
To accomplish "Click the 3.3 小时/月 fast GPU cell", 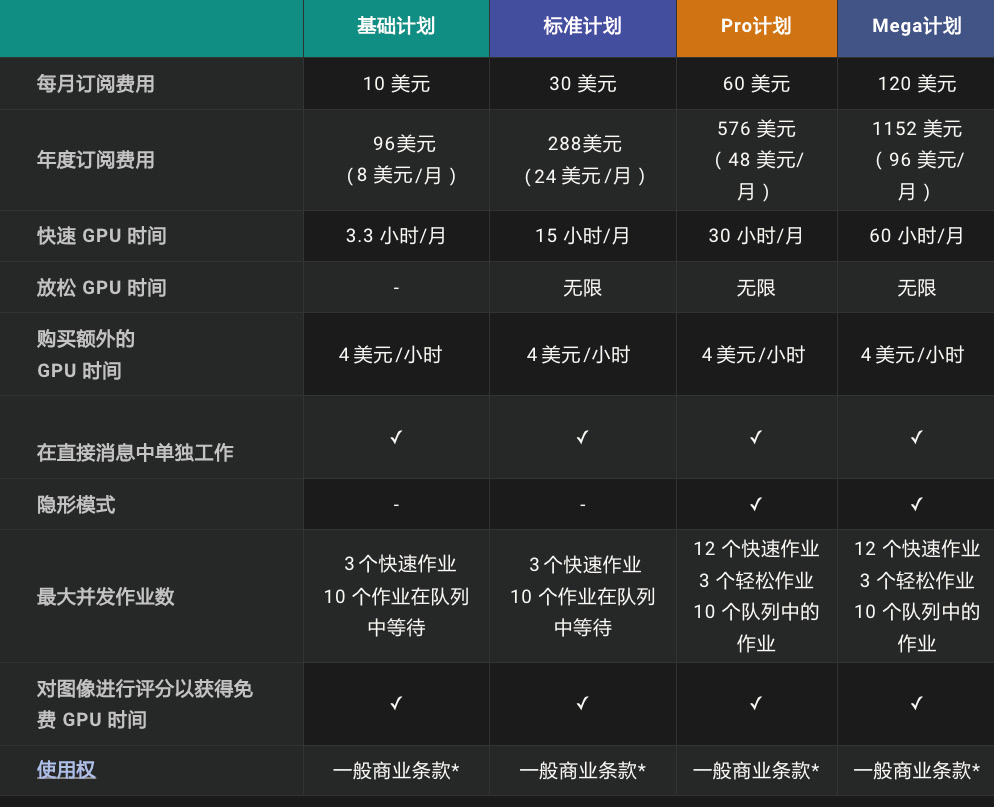I will [x=396, y=236].
